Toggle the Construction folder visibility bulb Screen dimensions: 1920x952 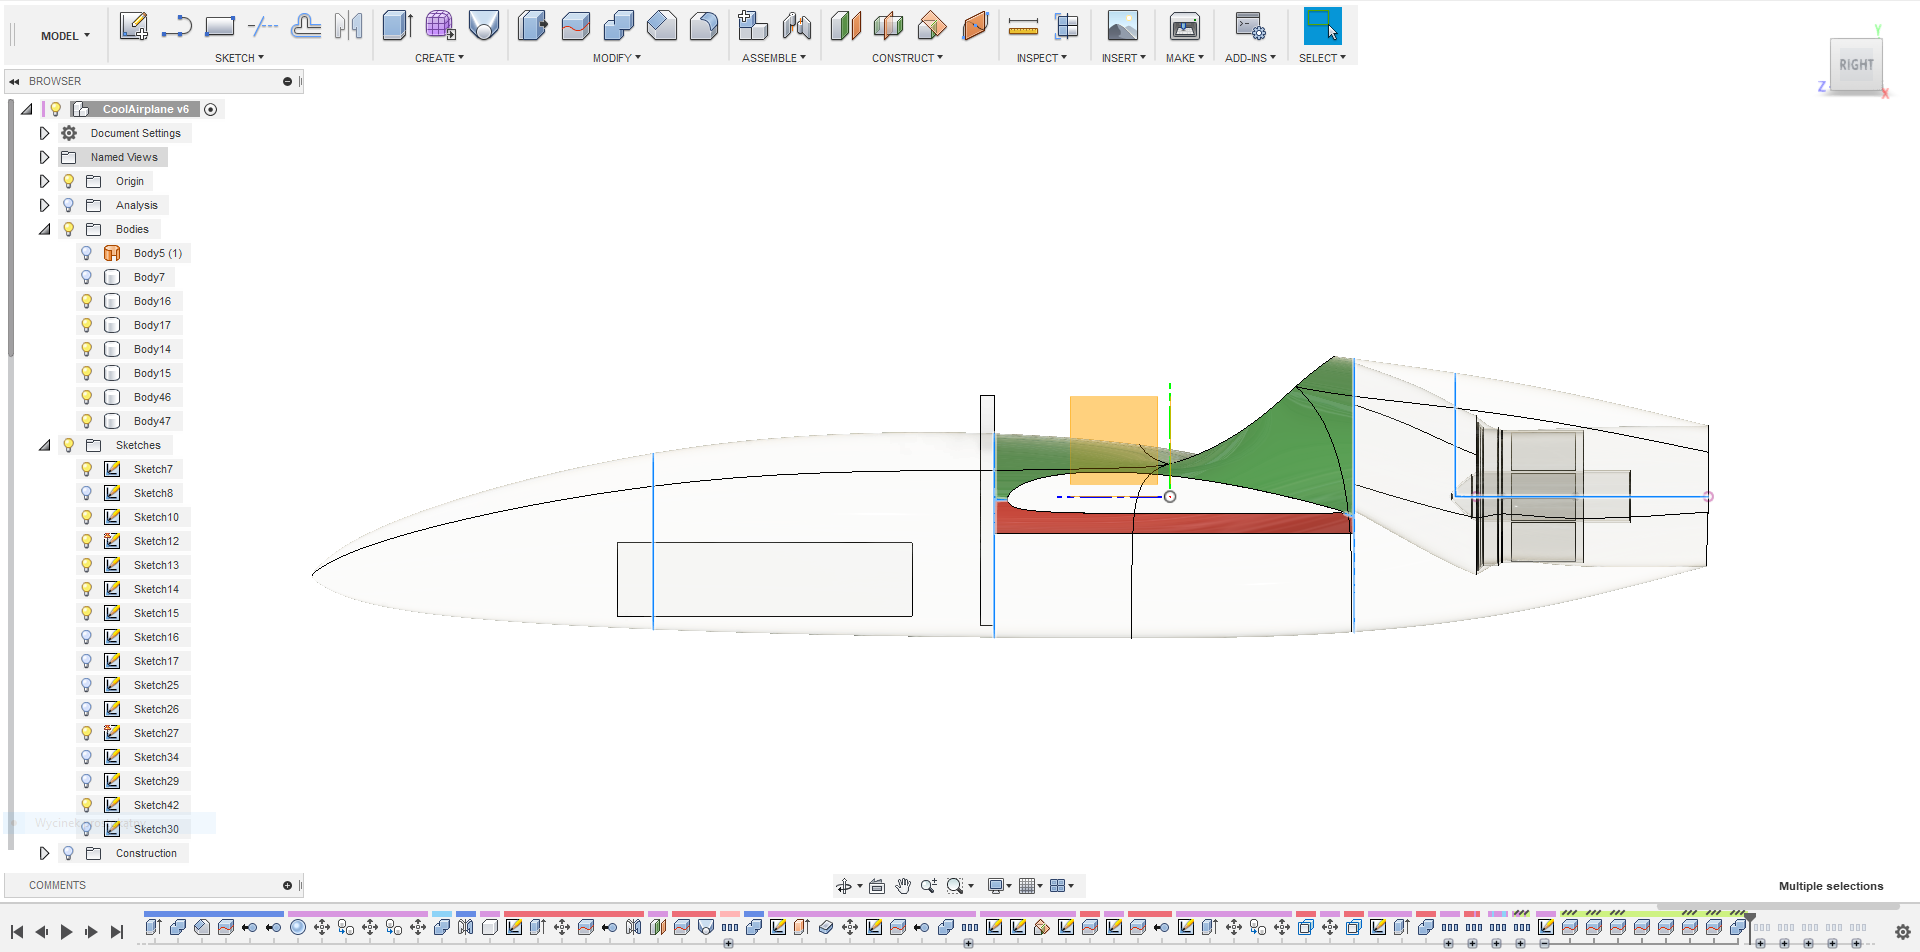[69, 853]
